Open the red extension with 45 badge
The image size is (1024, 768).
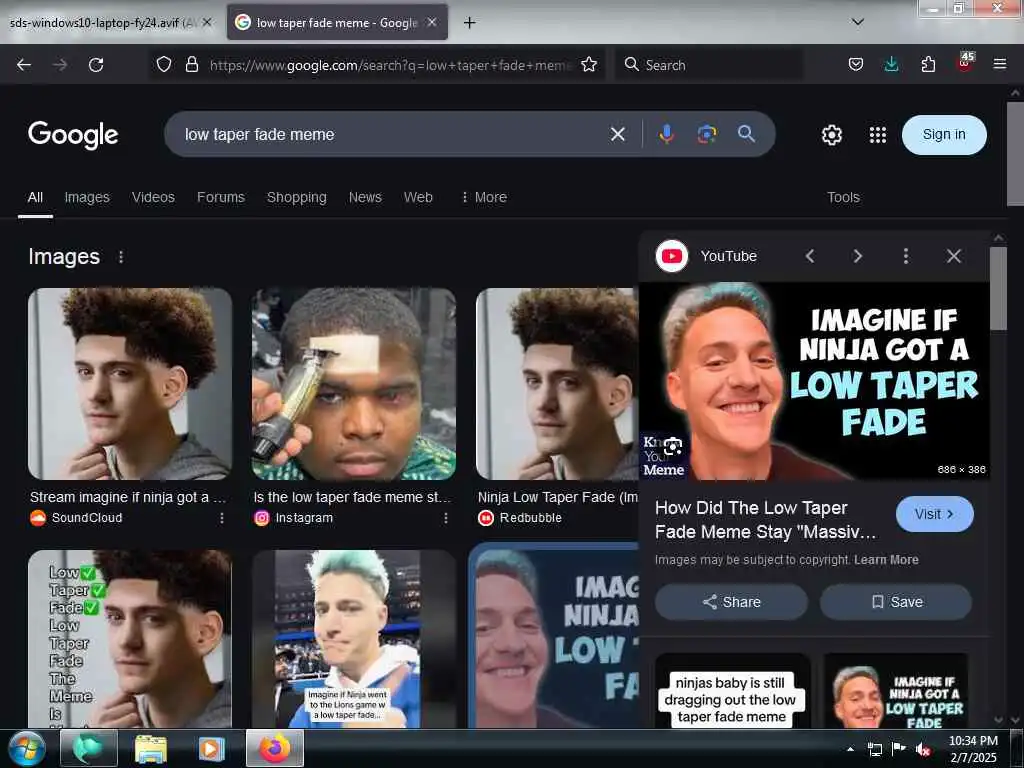(965, 63)
